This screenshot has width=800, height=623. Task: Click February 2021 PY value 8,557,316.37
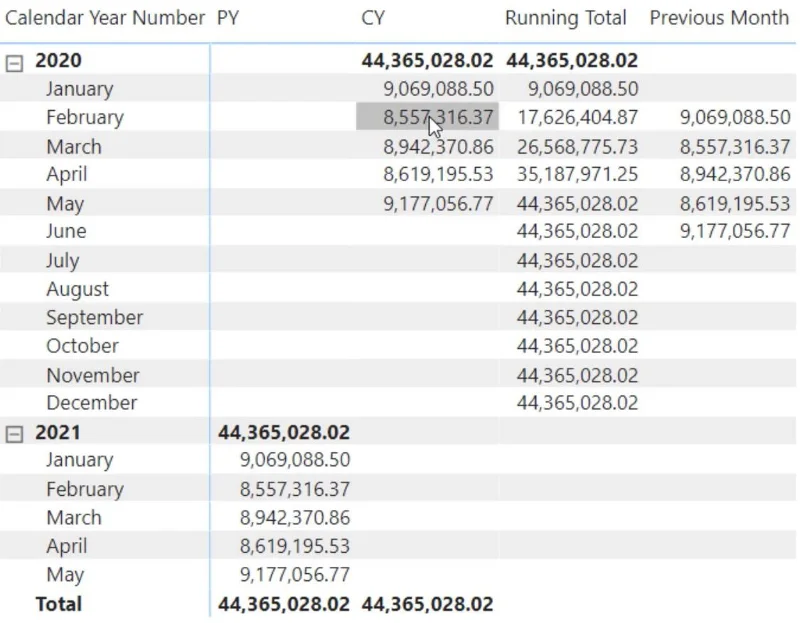click(x=295, y=489)
